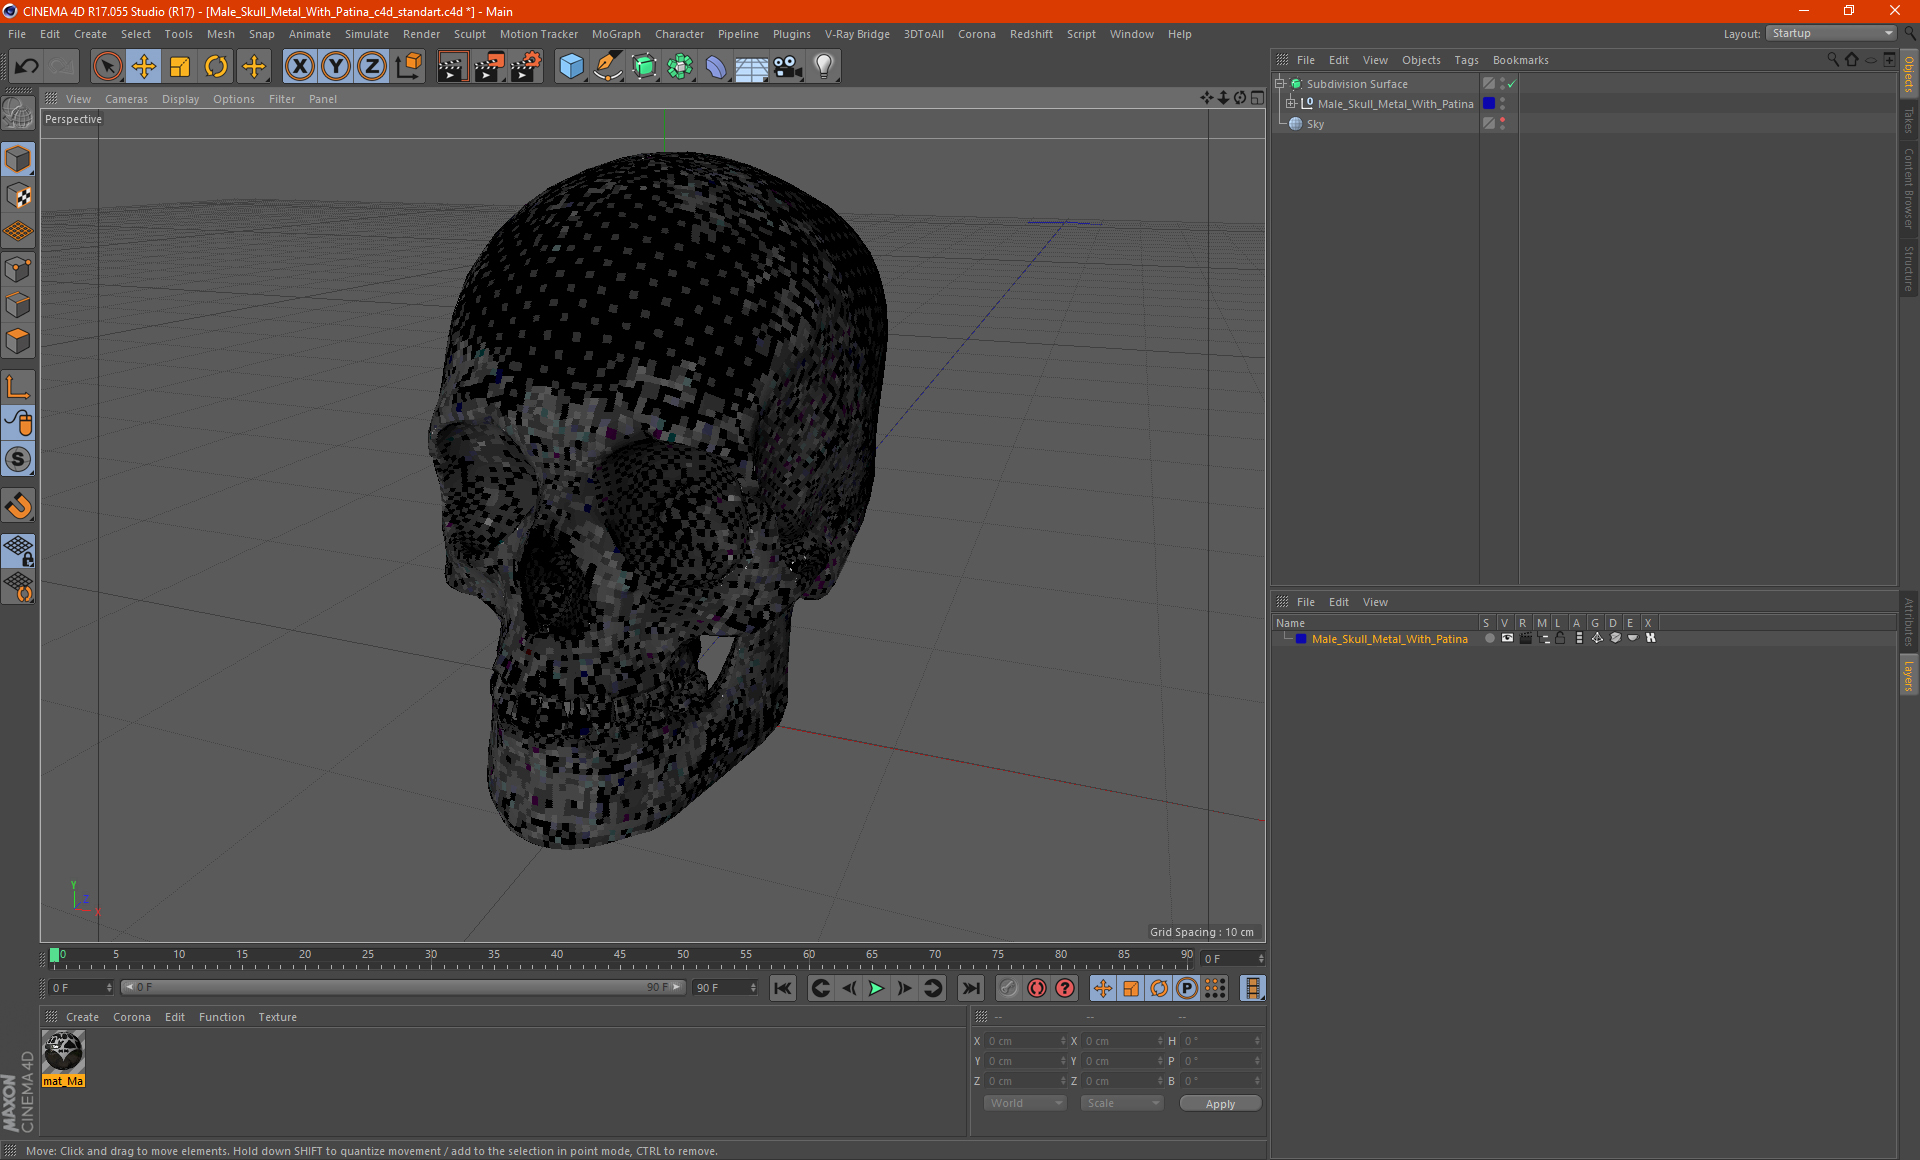Open the Content Browser side tab

pos(1908,188)
